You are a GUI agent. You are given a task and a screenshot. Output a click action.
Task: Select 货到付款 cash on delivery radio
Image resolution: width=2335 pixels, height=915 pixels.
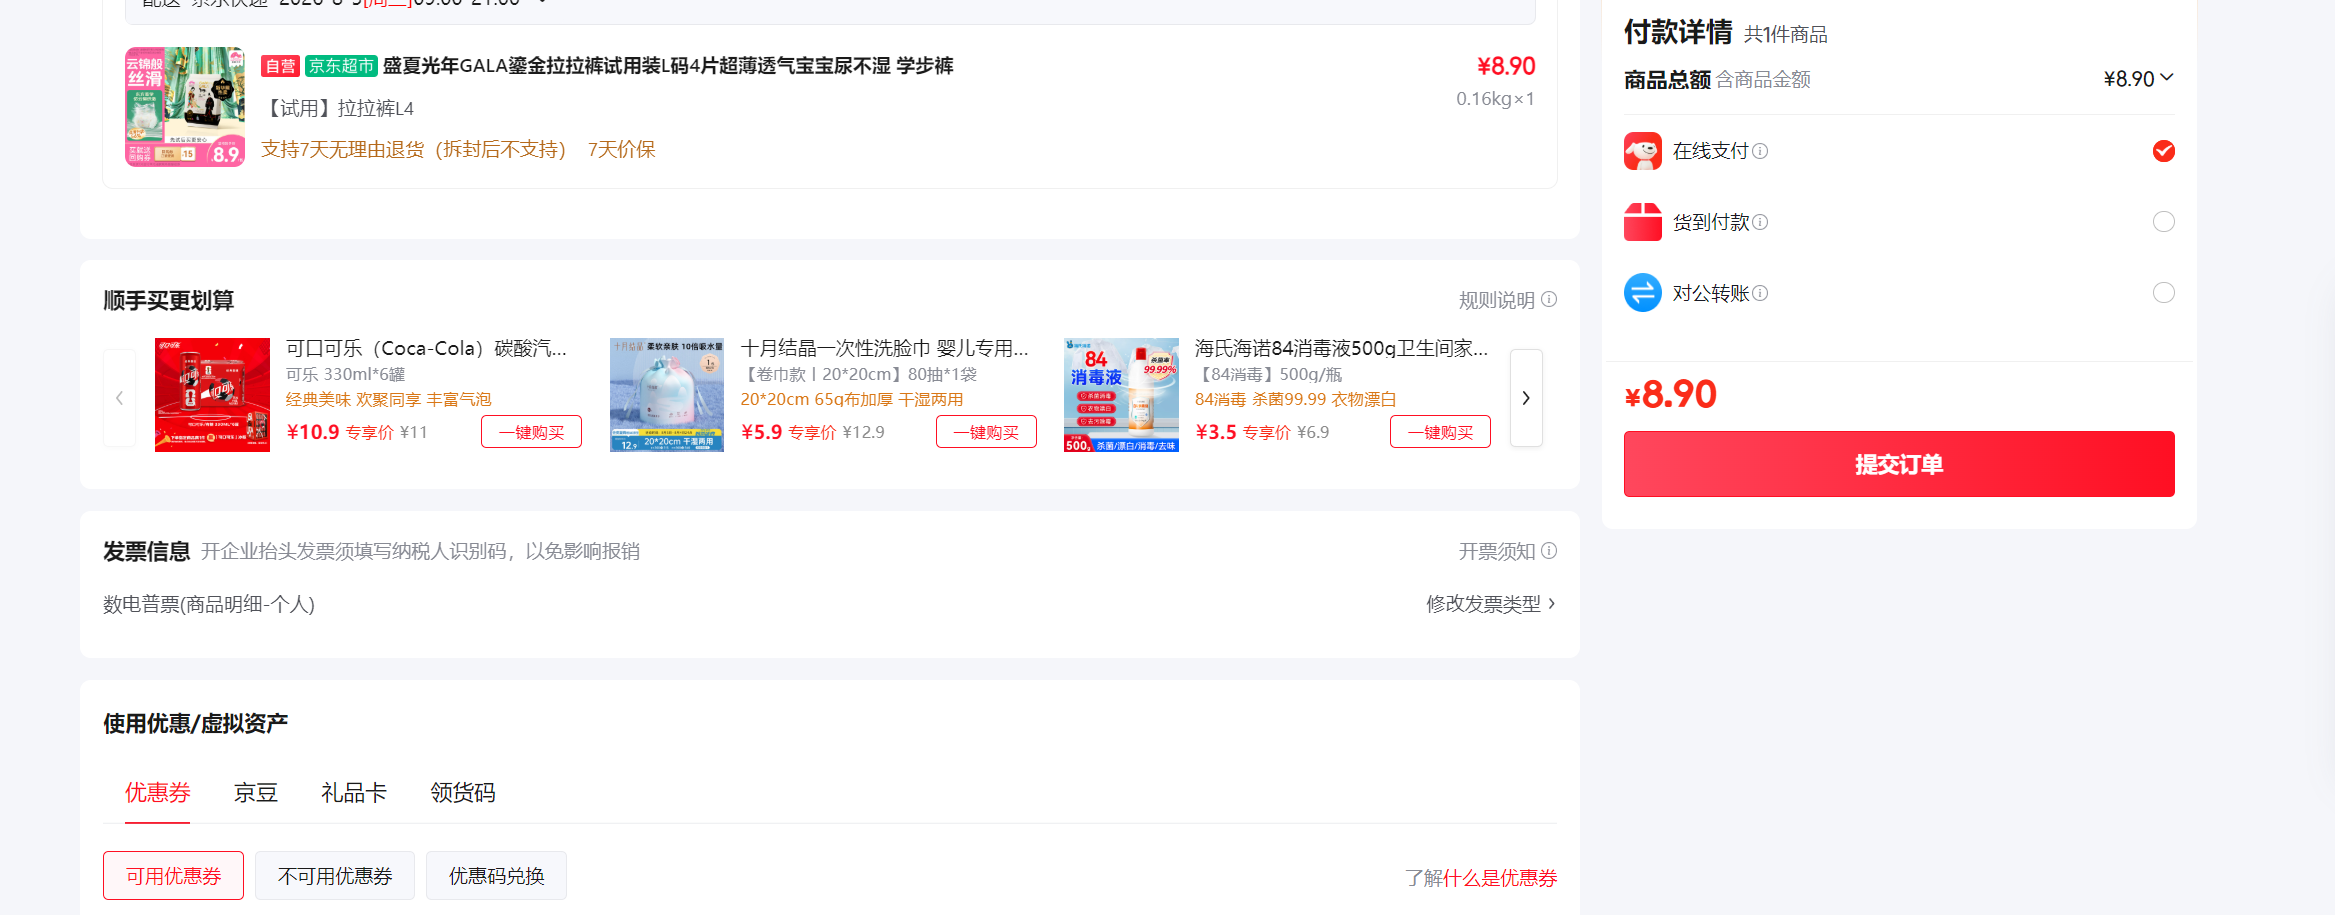(x=2164, y=222)
